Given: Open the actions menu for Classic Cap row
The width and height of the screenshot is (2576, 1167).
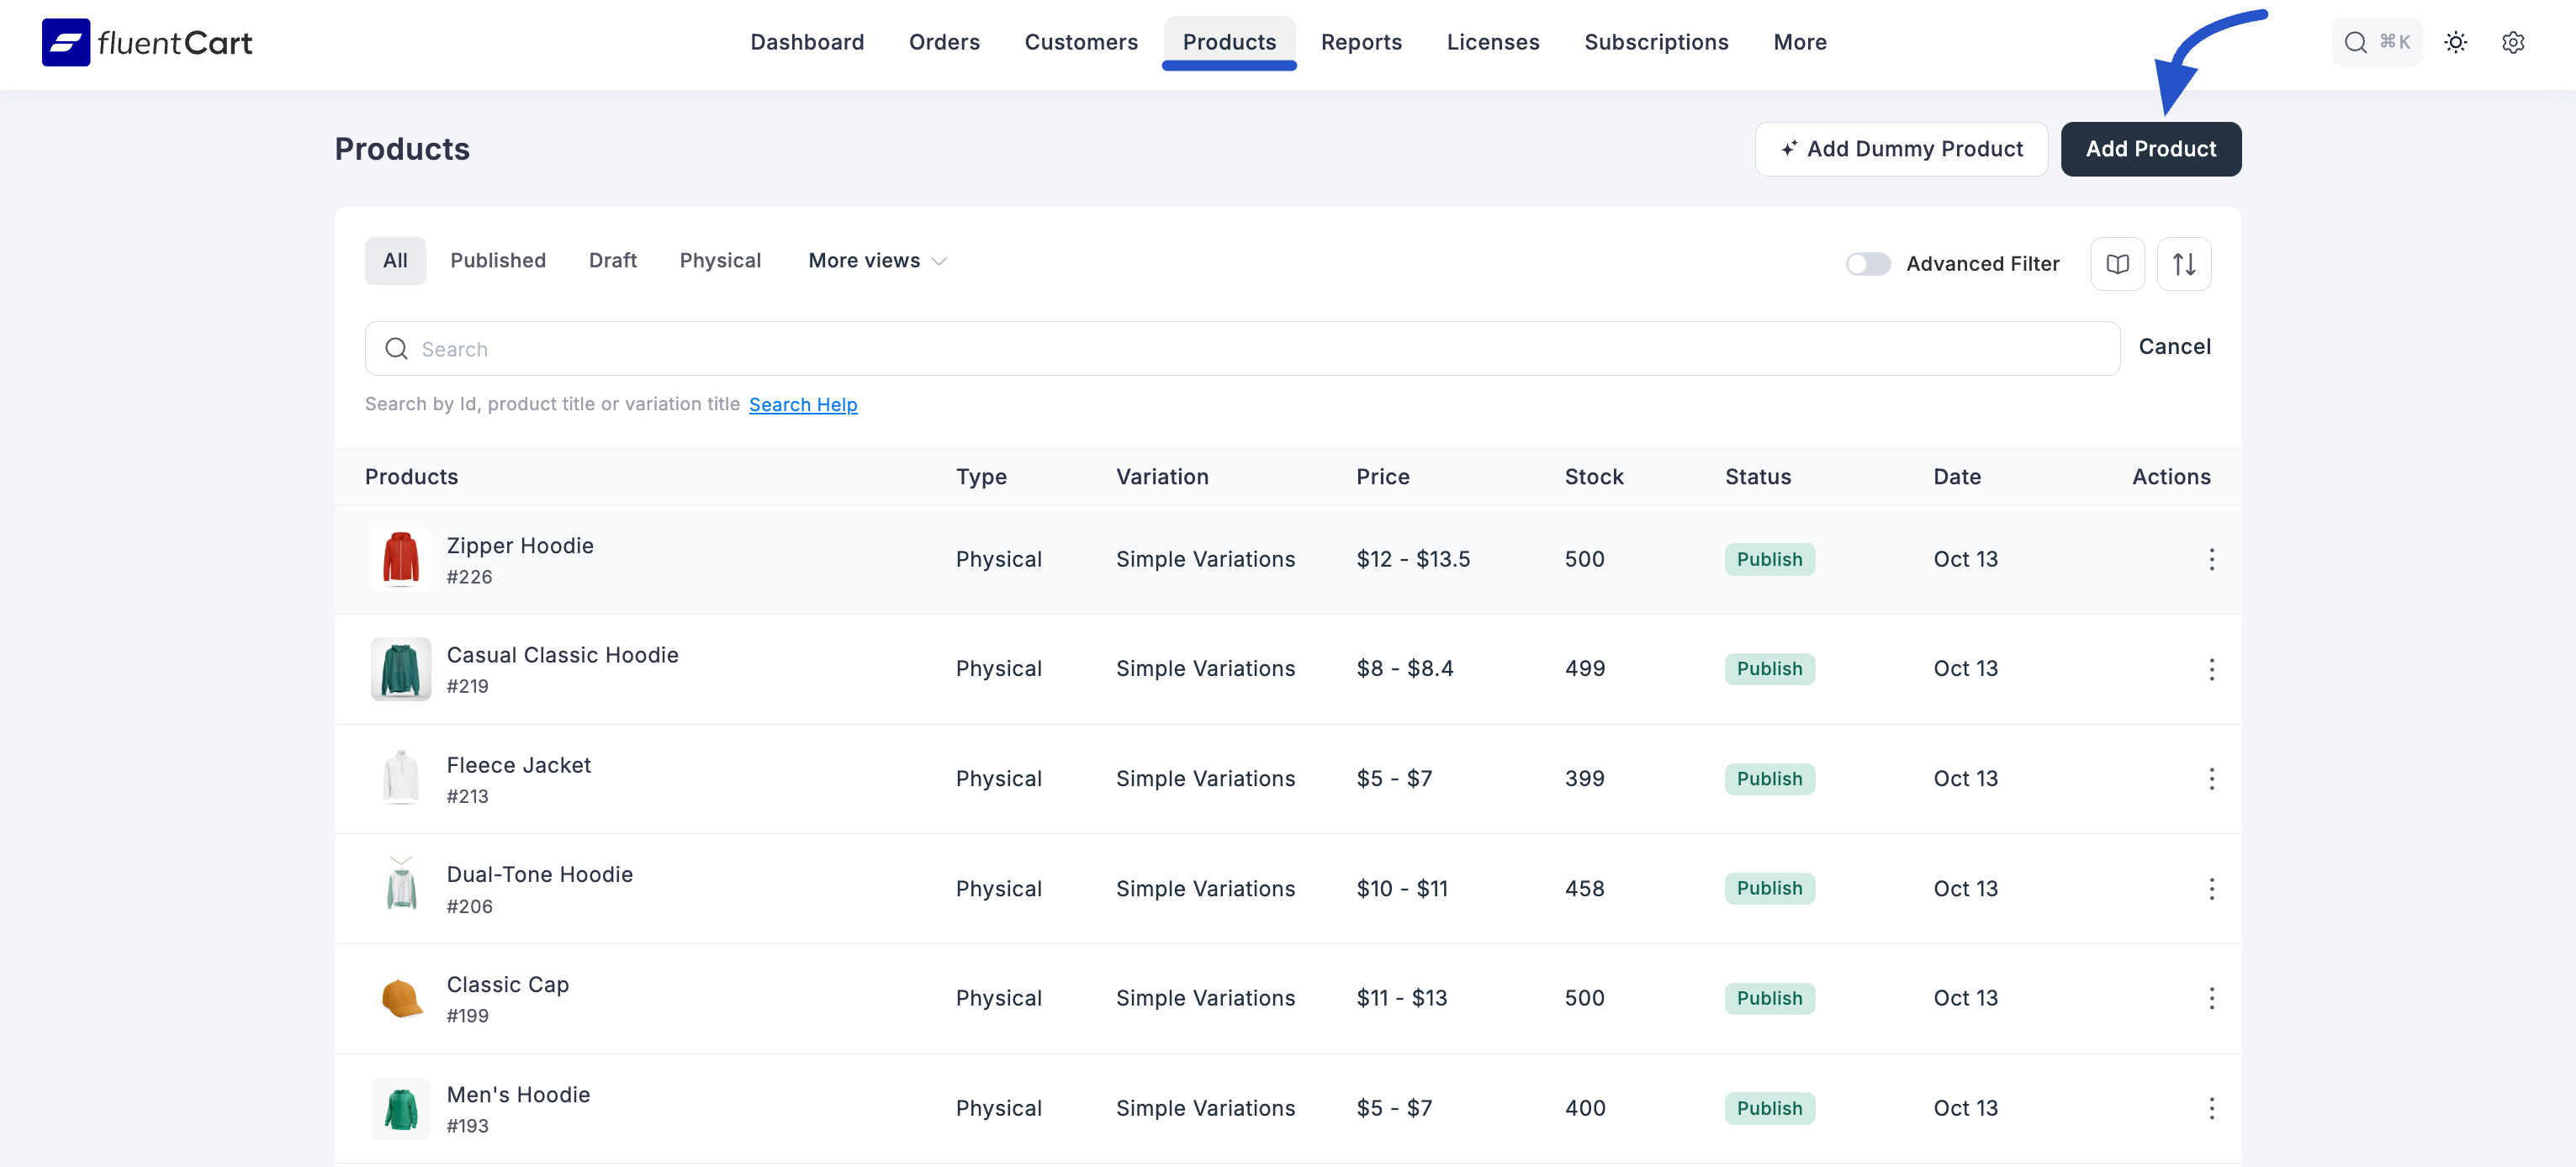Looking at the screenshot, I should [2212, 998].
